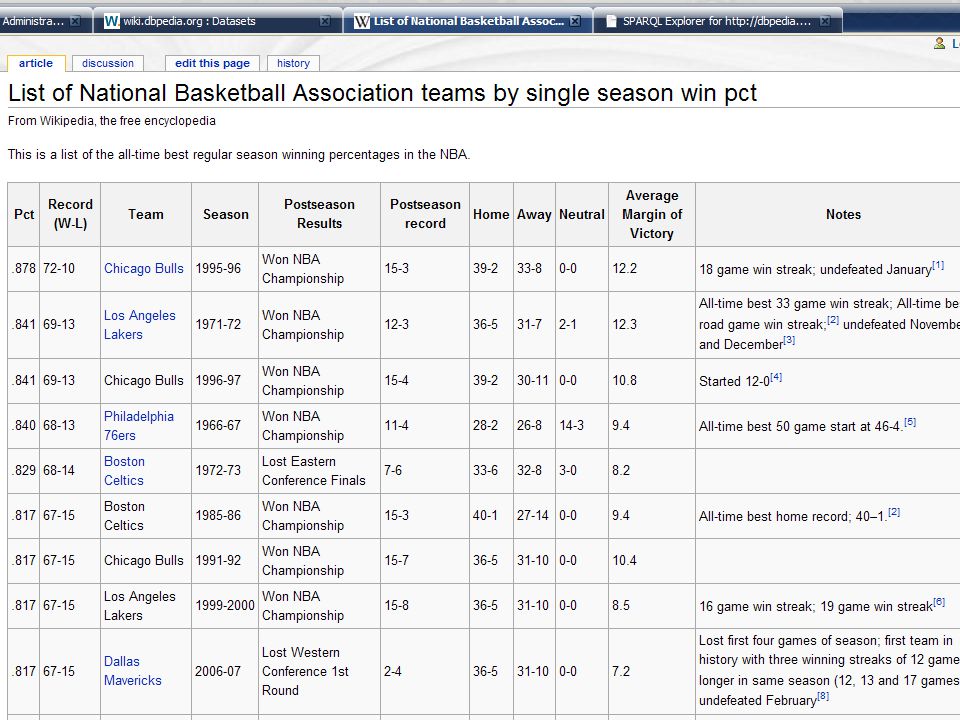Click the 12-3 postseason record cell
The image size is (960, 720).
coord(425,324)
